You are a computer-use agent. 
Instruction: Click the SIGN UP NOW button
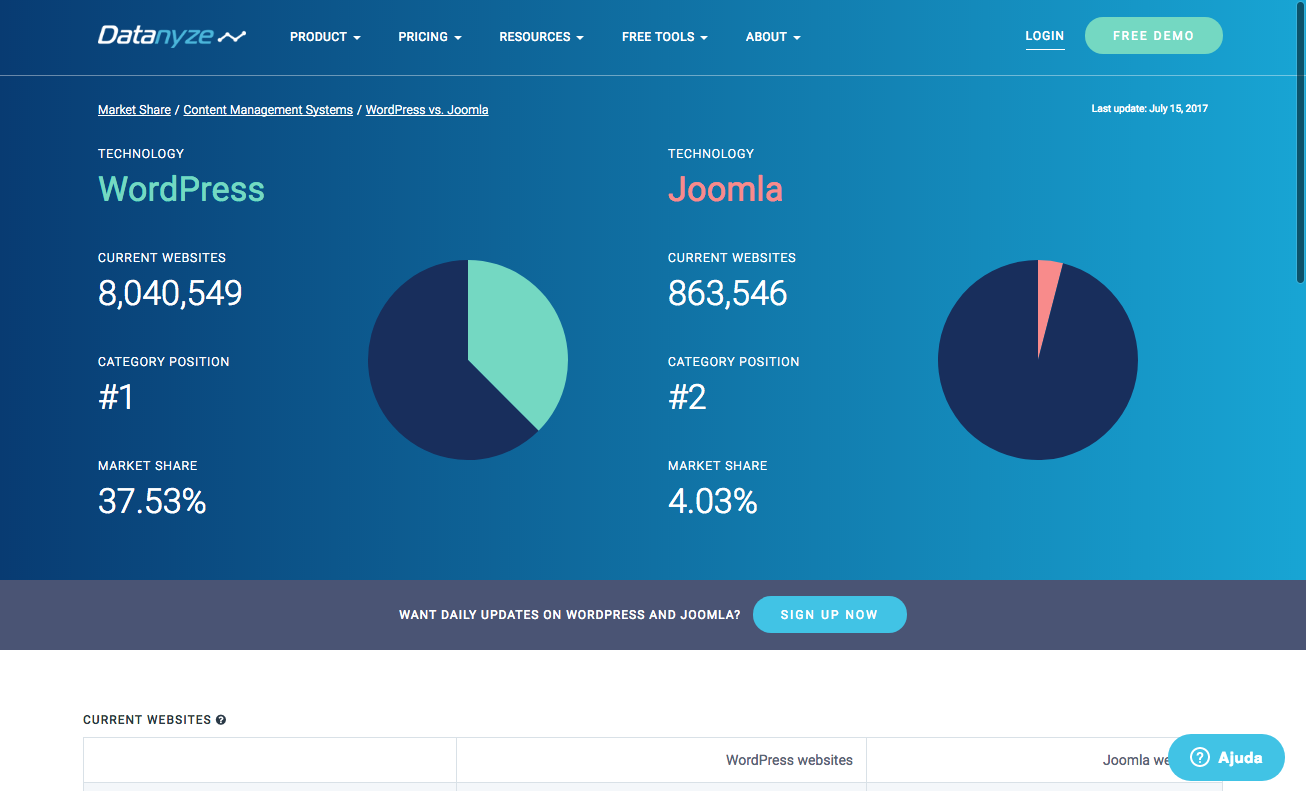point(829,614)
